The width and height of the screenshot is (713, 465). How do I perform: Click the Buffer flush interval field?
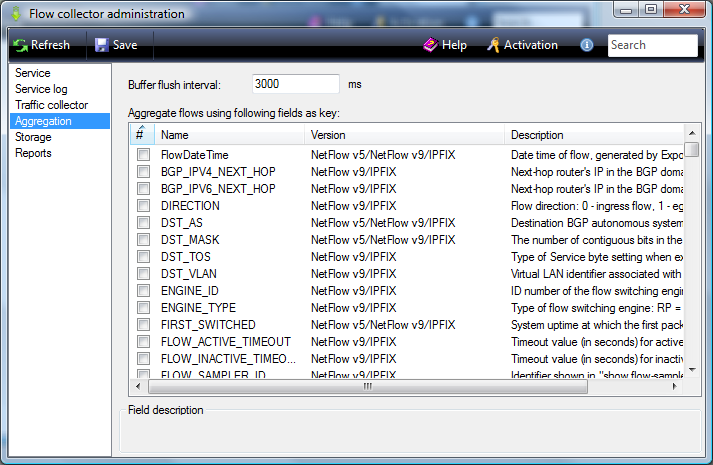(x=295, y=84)
